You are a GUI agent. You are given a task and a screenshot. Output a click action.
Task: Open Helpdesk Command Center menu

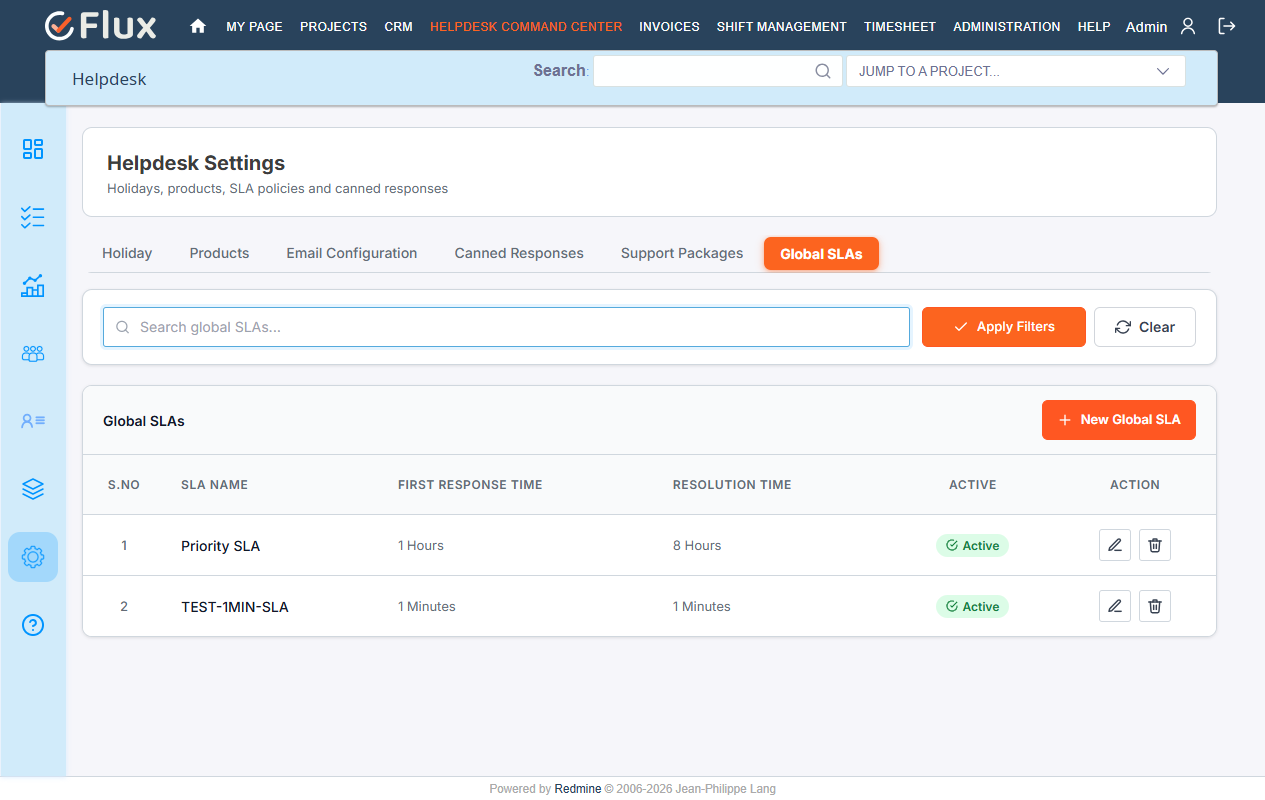526,27
